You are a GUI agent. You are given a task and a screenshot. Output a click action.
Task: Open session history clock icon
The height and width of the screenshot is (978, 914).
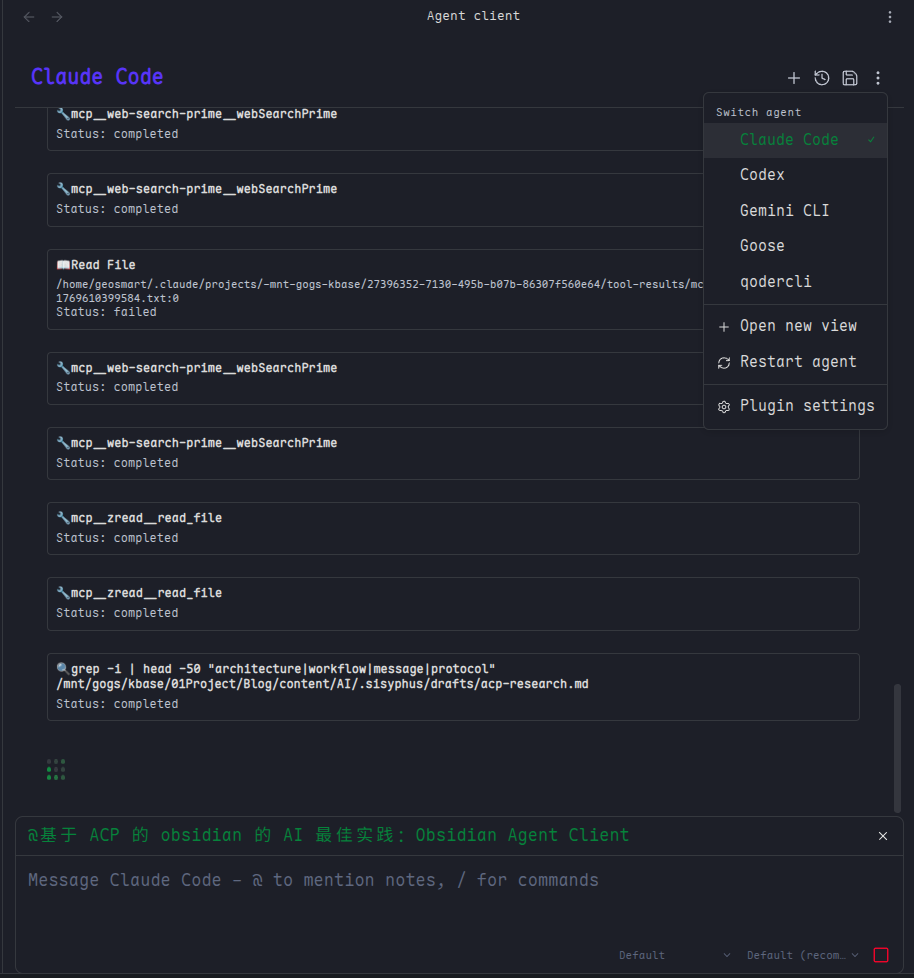point(822,78)
